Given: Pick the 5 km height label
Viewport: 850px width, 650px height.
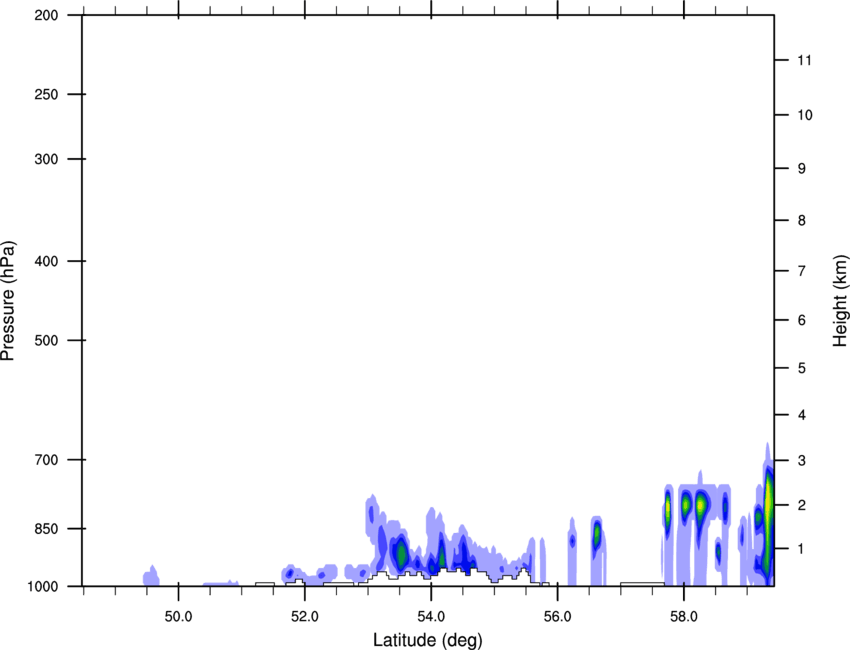Looking at the screenshot, I should 802,369.
